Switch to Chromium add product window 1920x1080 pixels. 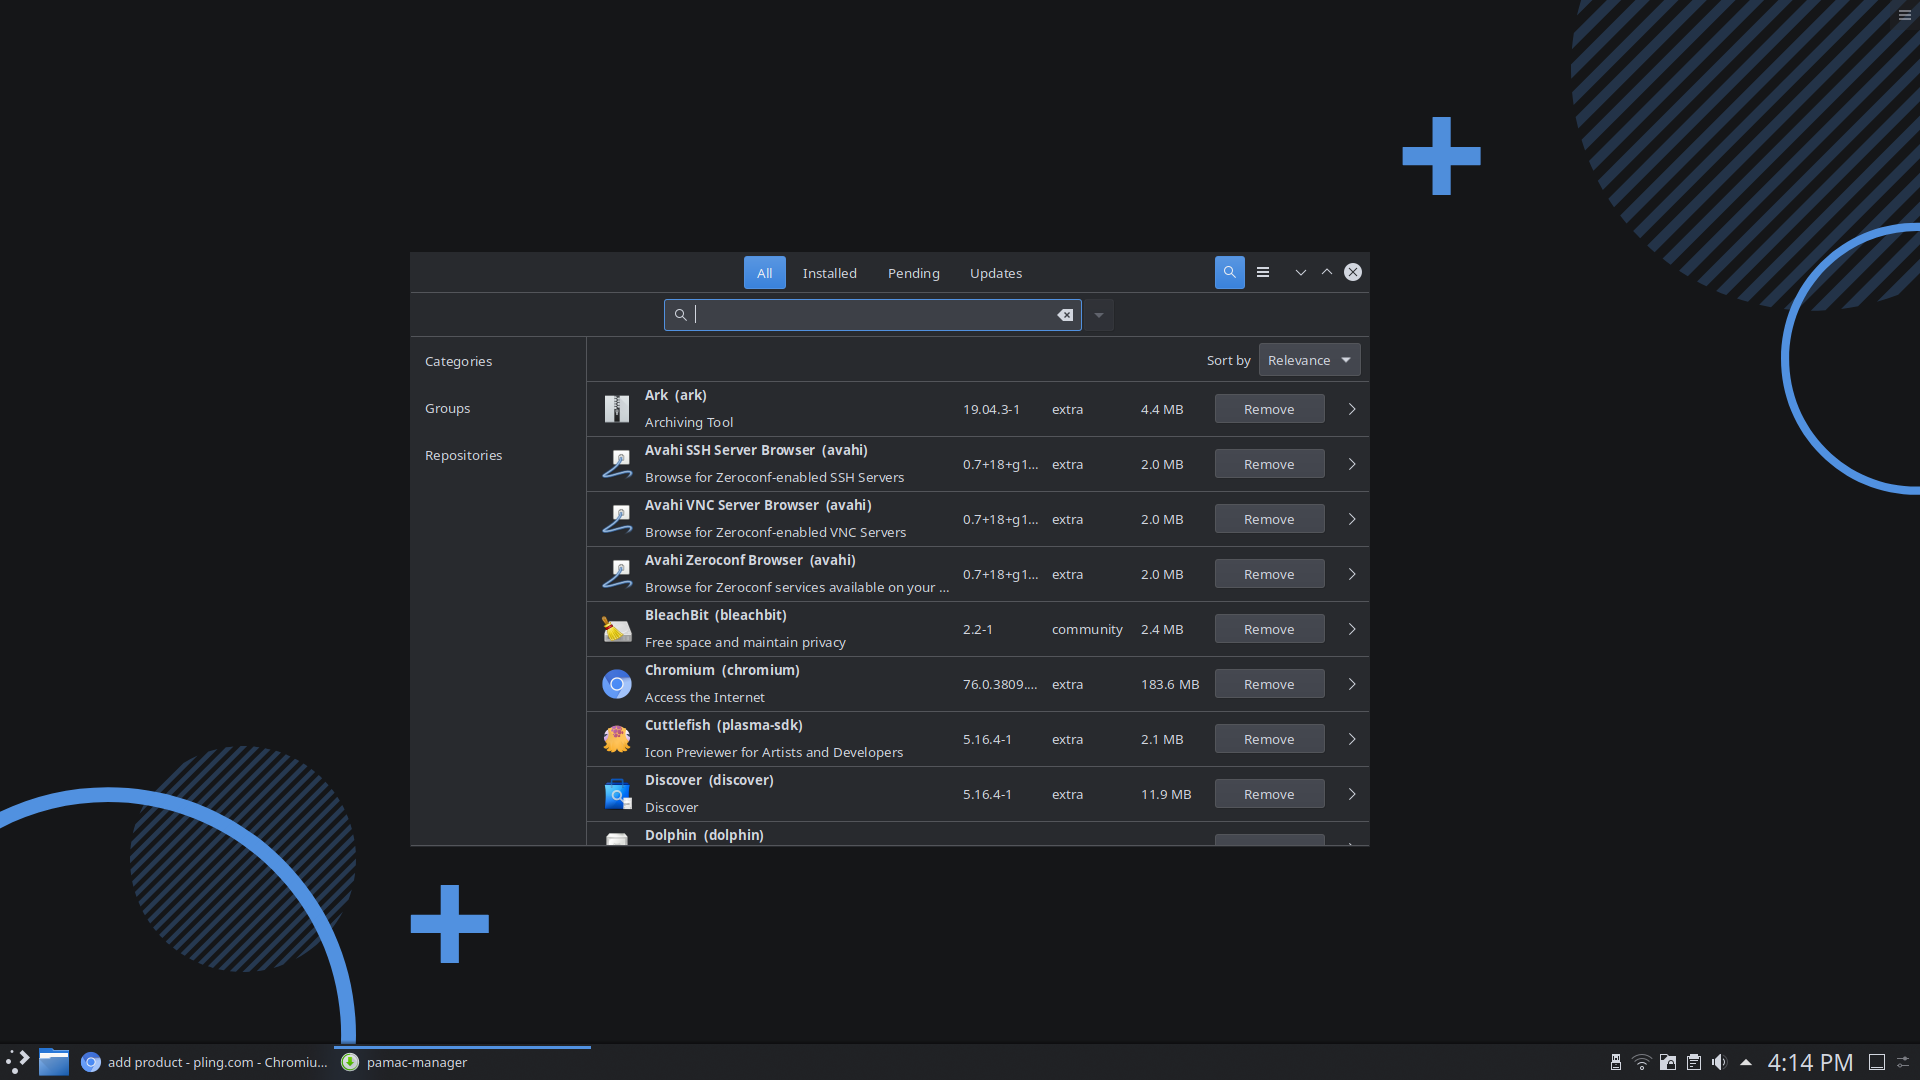click(205, 1062)
